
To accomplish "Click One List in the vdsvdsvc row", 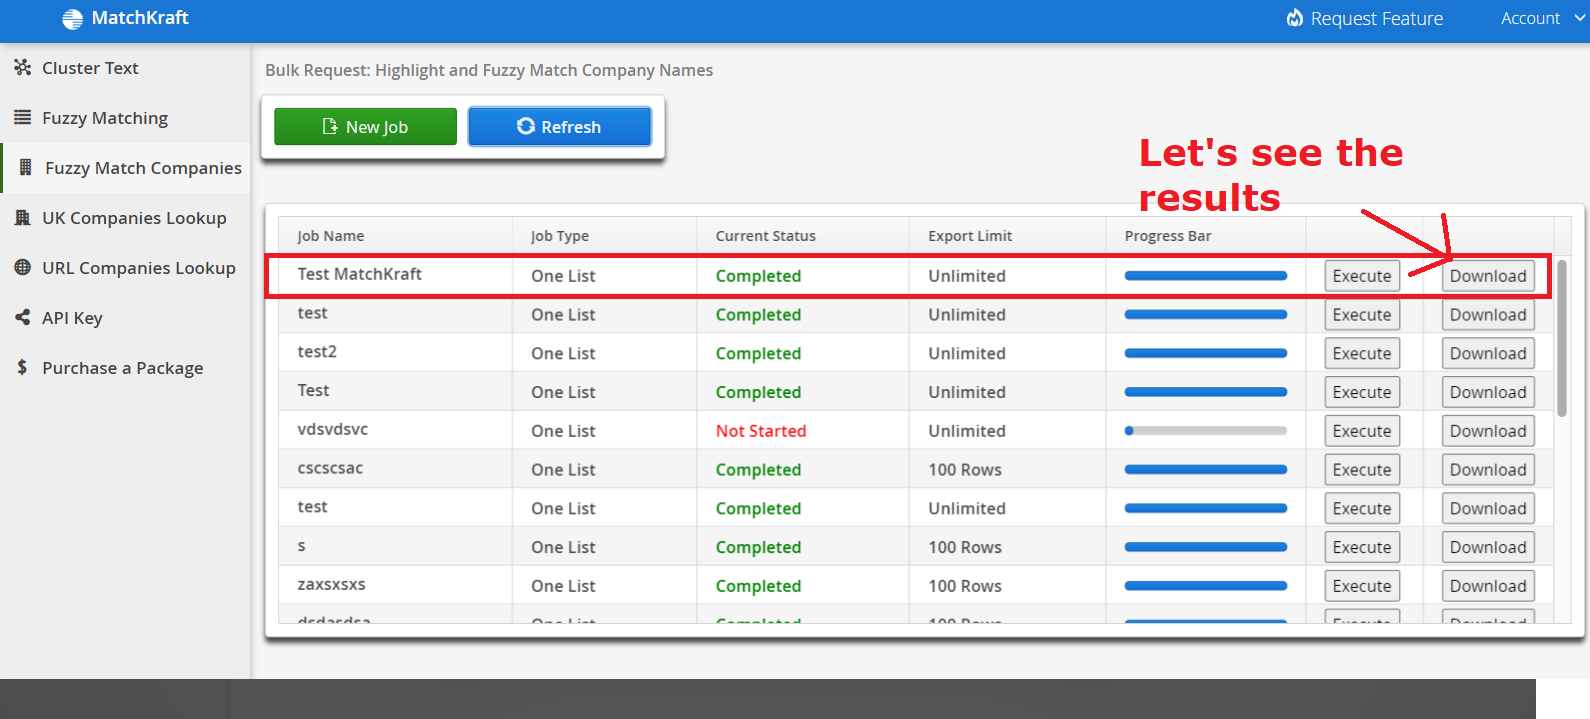I will [x=563, y=431].
